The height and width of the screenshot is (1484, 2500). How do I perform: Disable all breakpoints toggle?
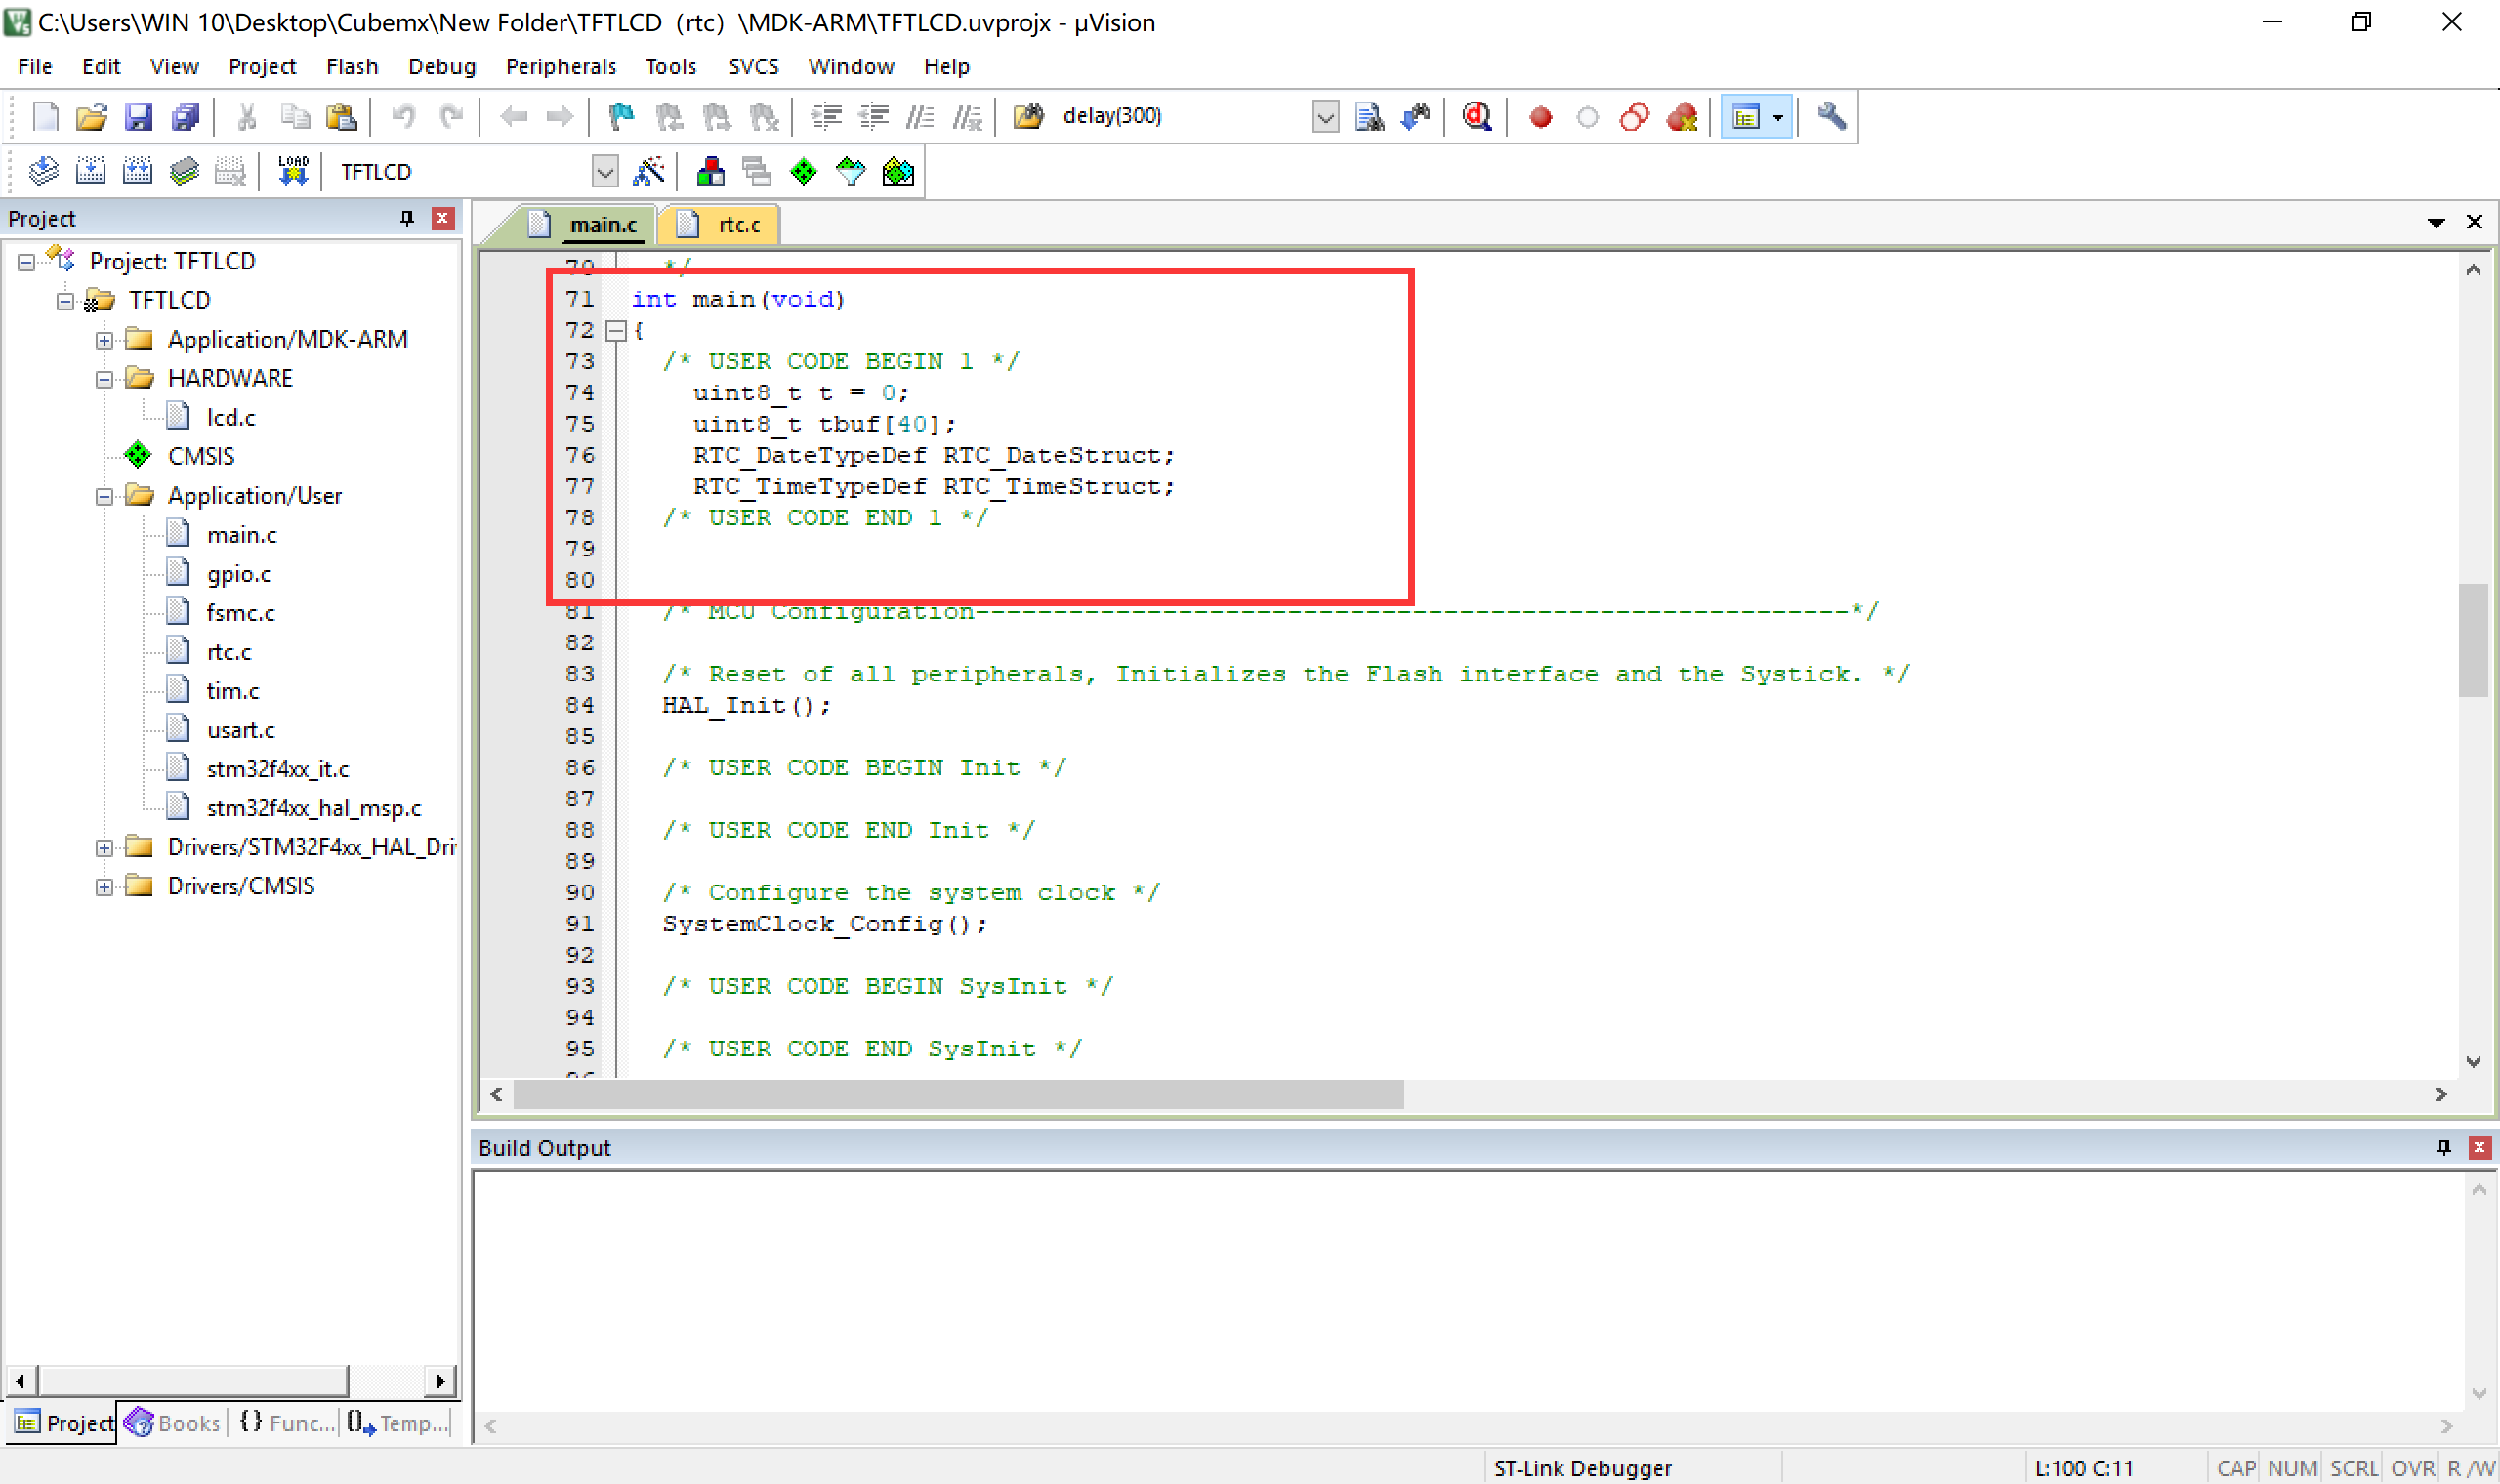coord(1634,116)
